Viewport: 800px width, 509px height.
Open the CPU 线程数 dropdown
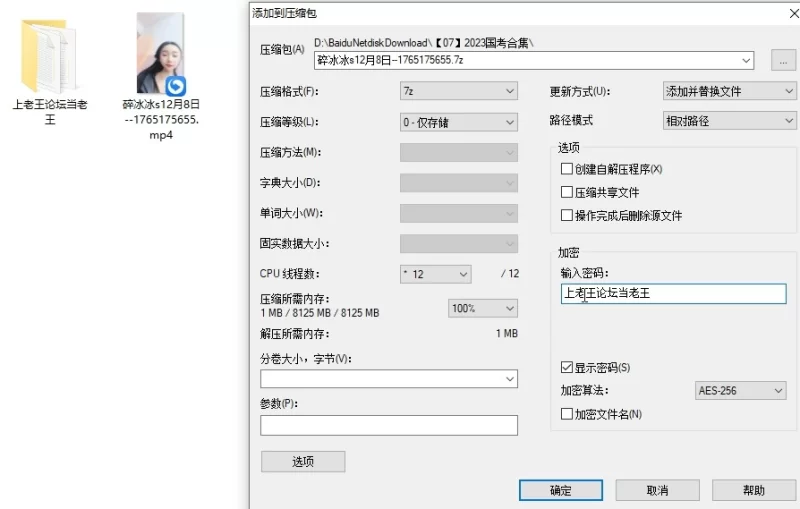click(x=435, y=274)
